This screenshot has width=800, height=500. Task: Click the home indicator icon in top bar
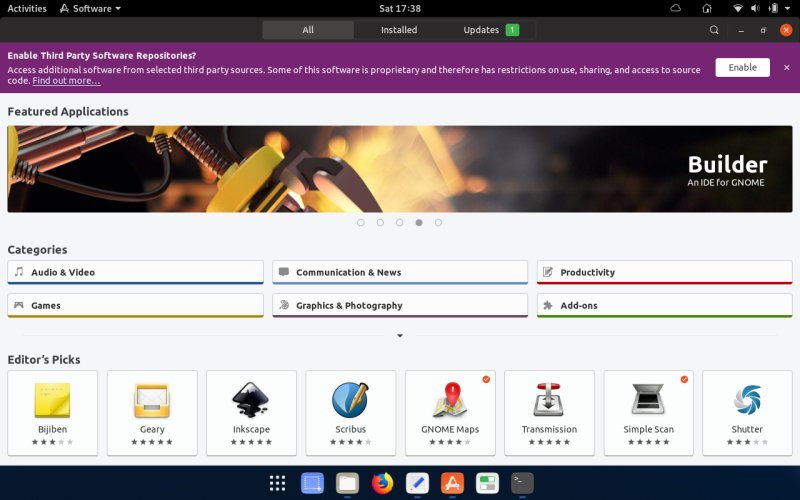click(707, 8)
